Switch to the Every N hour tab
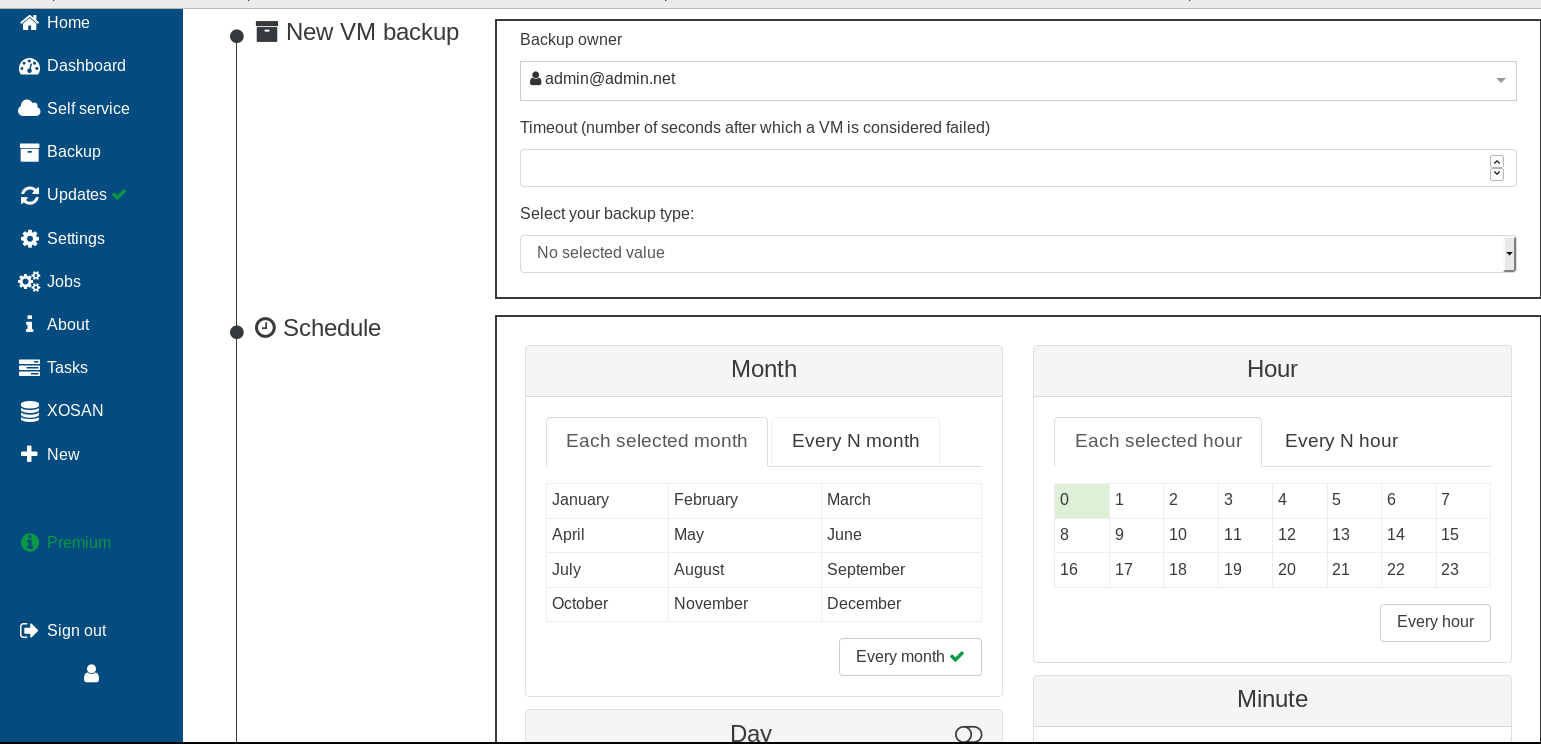The image size is (1541, 744). [x=1341, y=442]
